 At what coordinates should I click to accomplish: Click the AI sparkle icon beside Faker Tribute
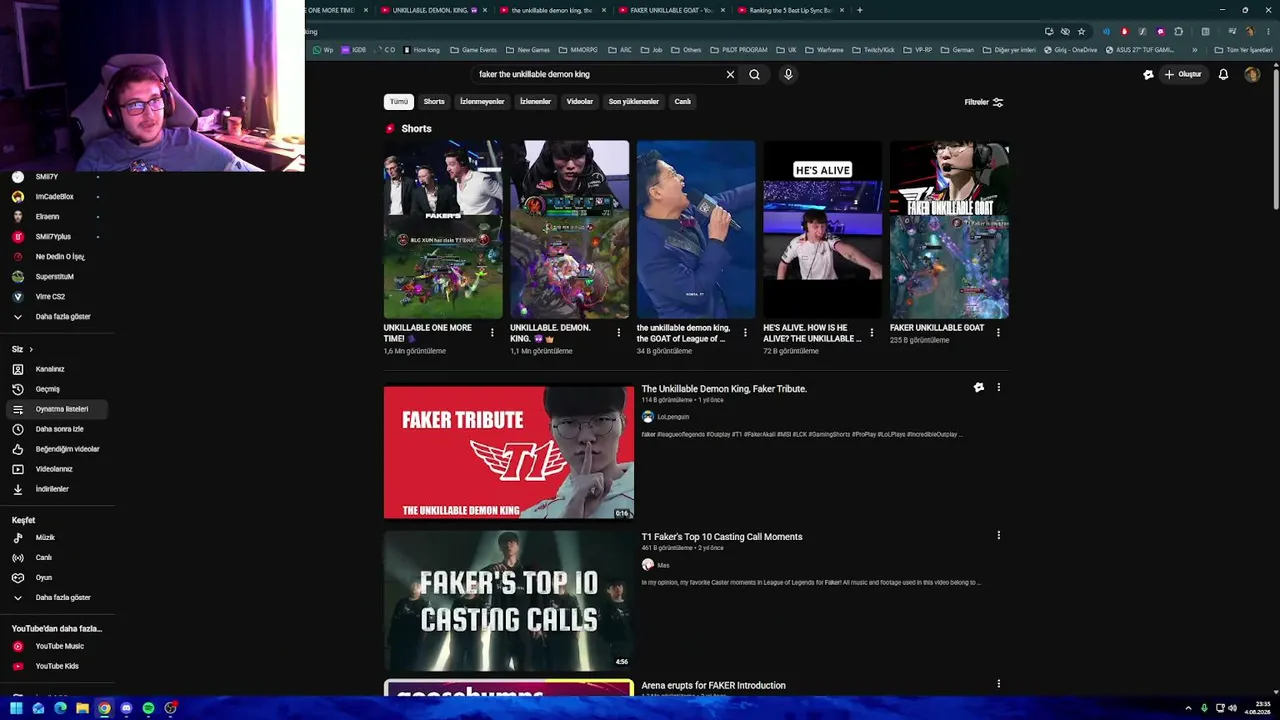979,387
